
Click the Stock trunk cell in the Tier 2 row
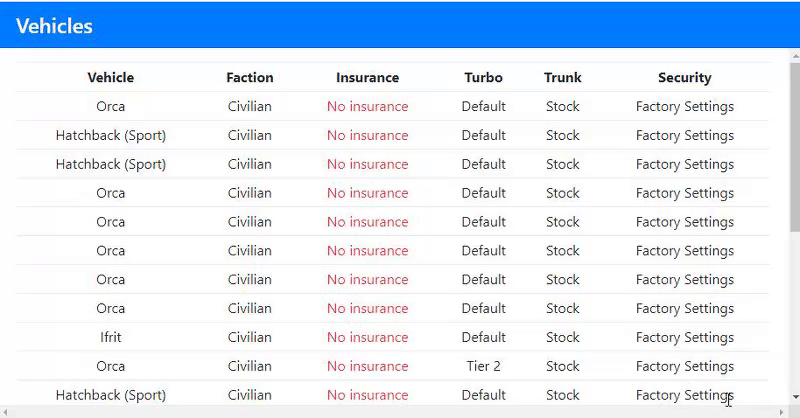(562, 366)
